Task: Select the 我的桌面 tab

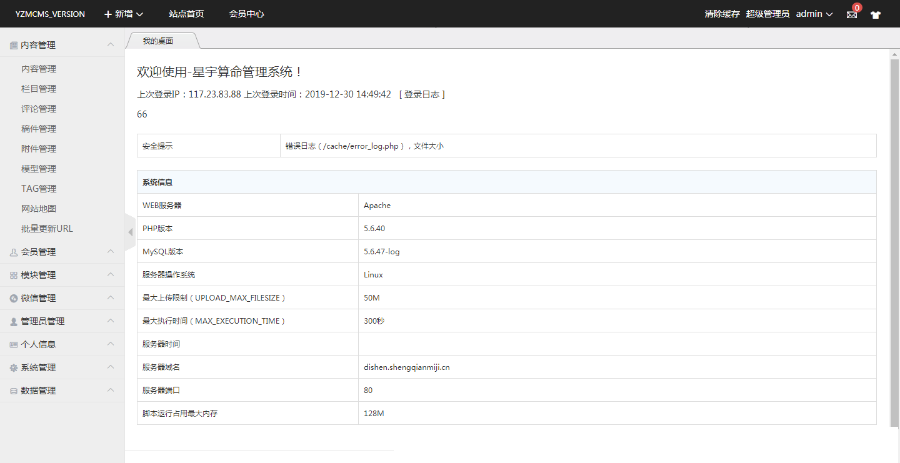Action: click(x=158, y=41)
